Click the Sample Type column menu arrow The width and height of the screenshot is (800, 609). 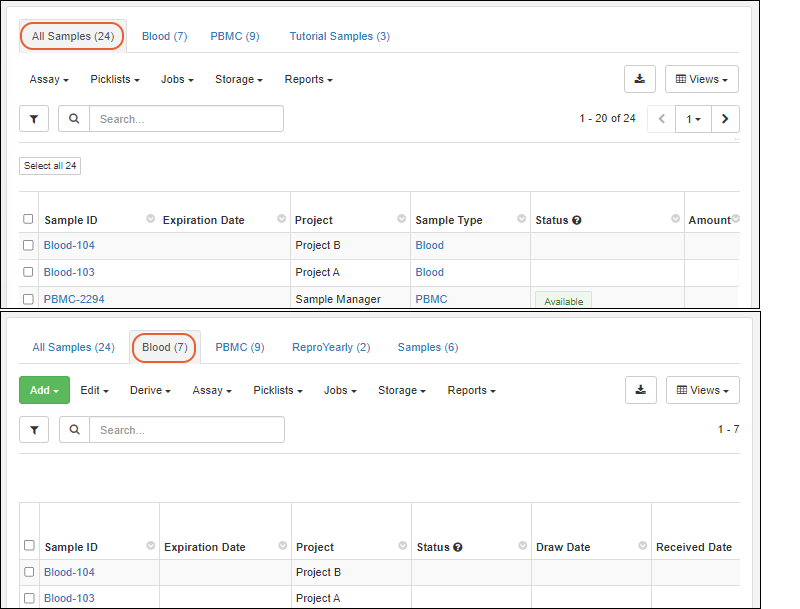click(x=520, y=219)
